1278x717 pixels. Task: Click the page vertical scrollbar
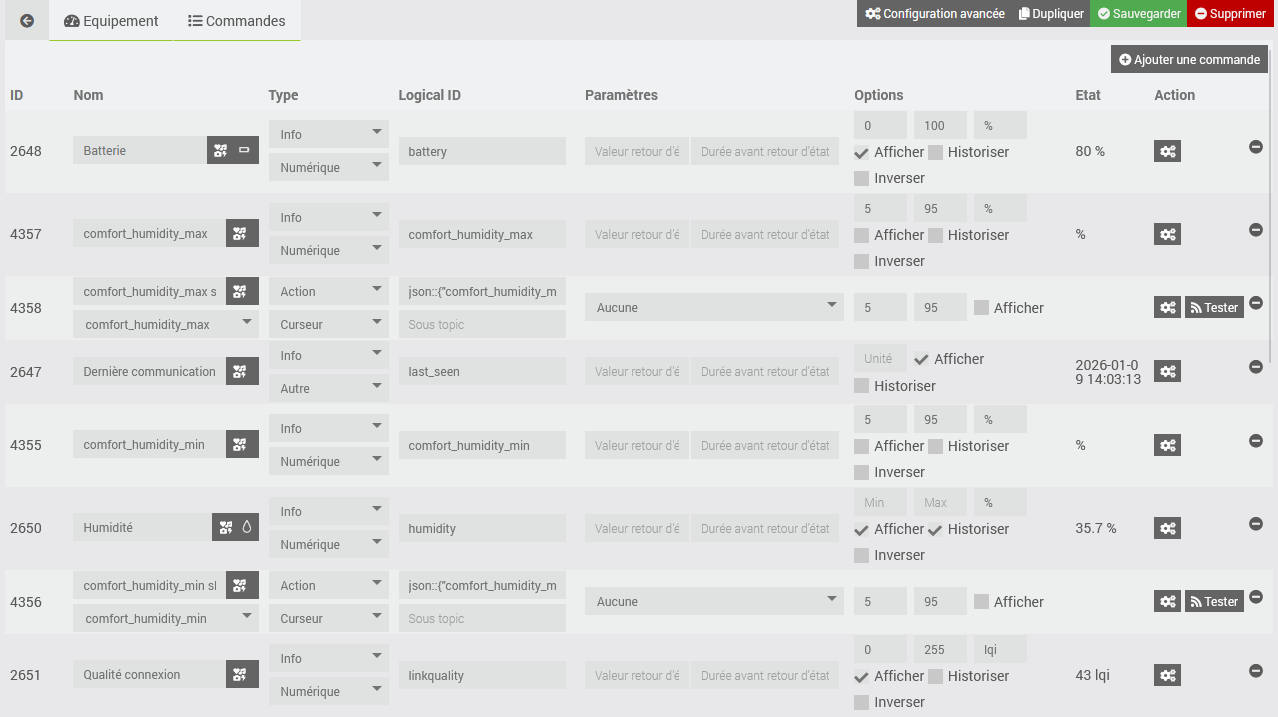[1273, 200]
